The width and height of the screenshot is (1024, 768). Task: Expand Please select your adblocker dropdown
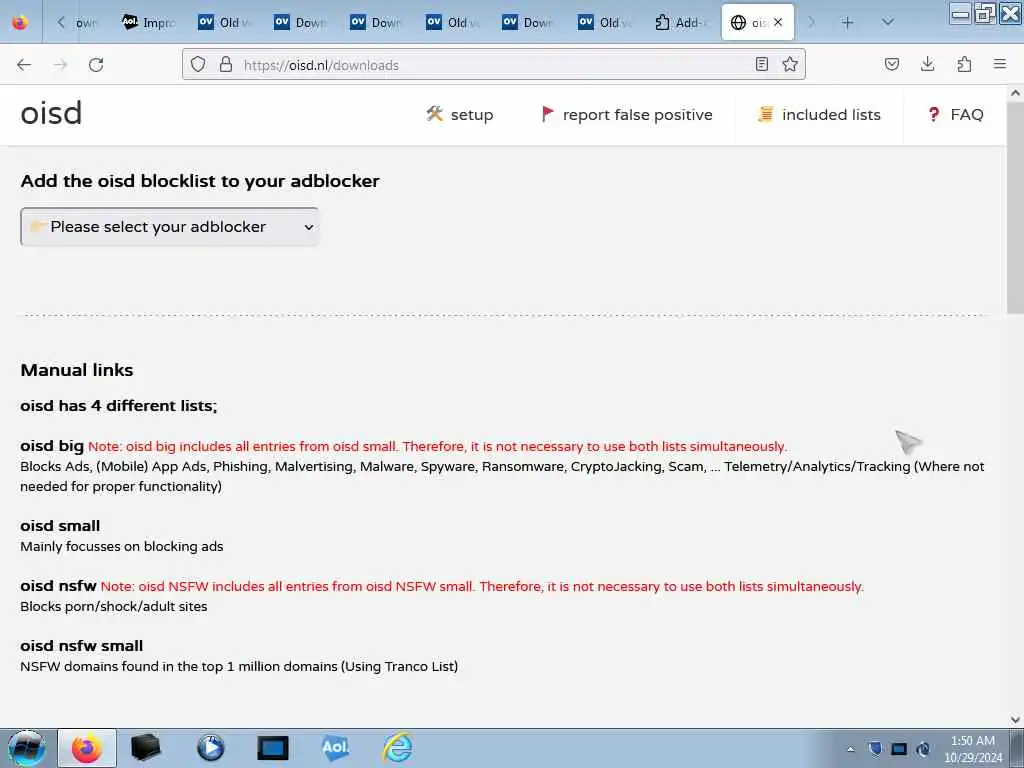[x=170, y=227]
